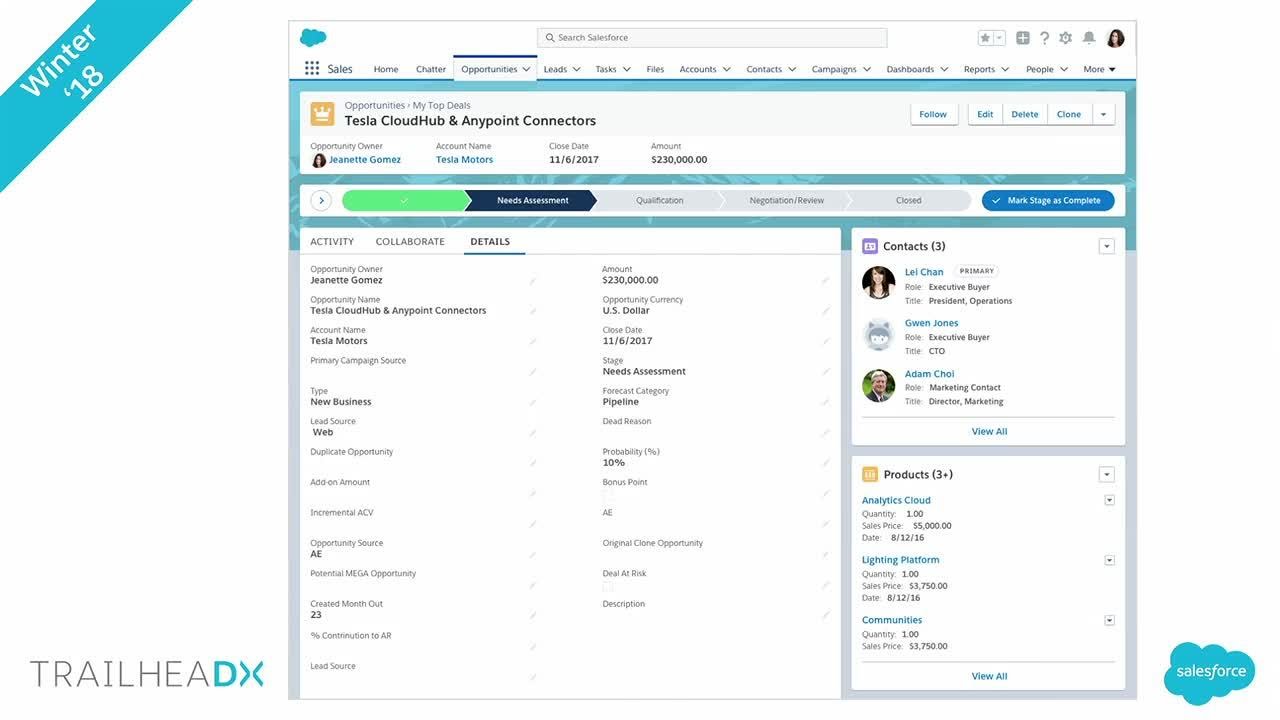This screenshot has height=720, width=1280.
Task: Click the Salesforce cloud logo in header
Action: click(313, 38)
